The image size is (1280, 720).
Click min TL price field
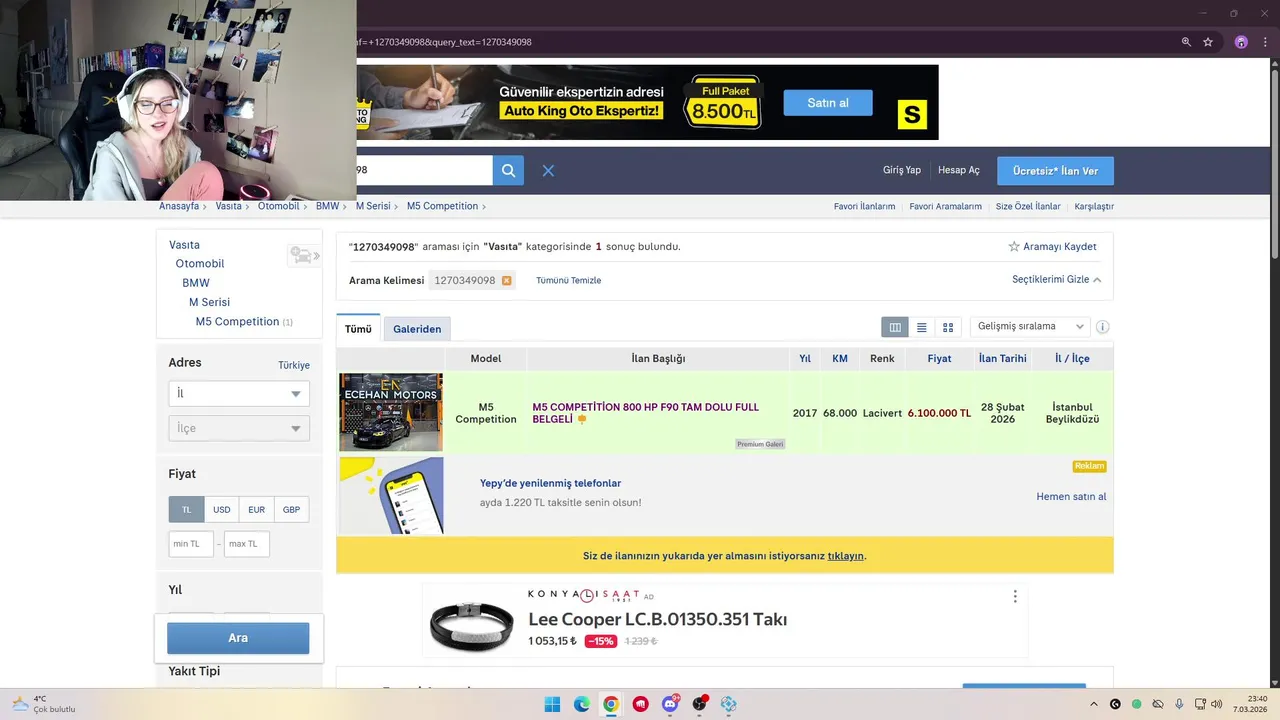click(x=191, y=544)
